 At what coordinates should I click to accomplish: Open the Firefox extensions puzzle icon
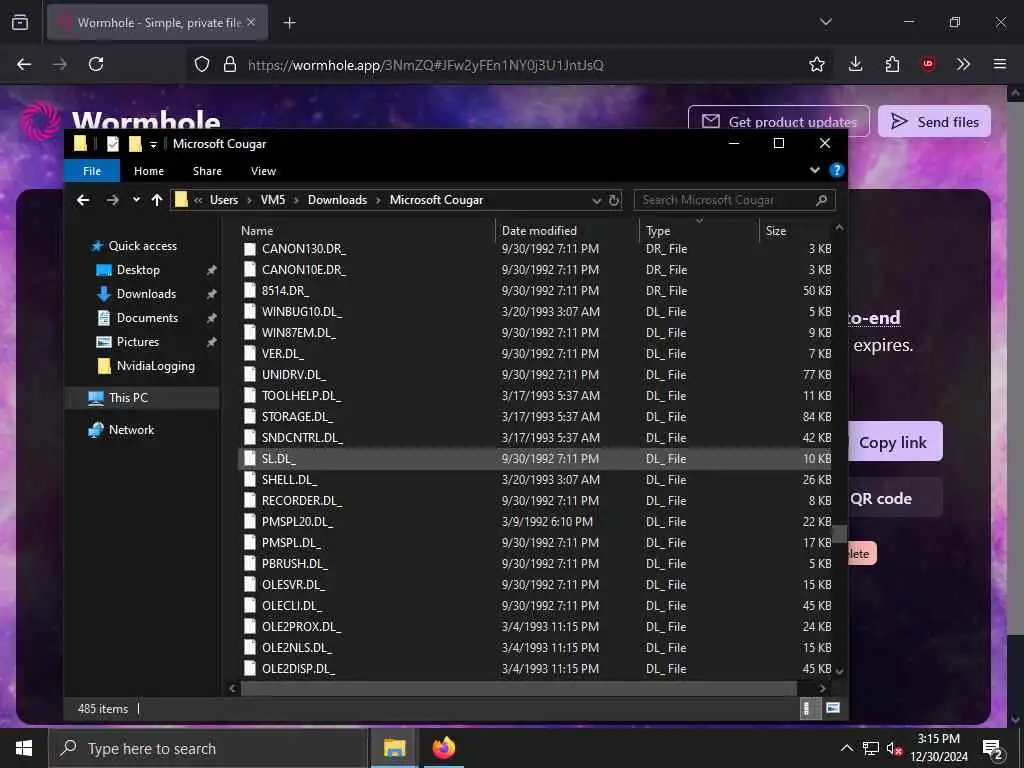click(x=892, y=64)
